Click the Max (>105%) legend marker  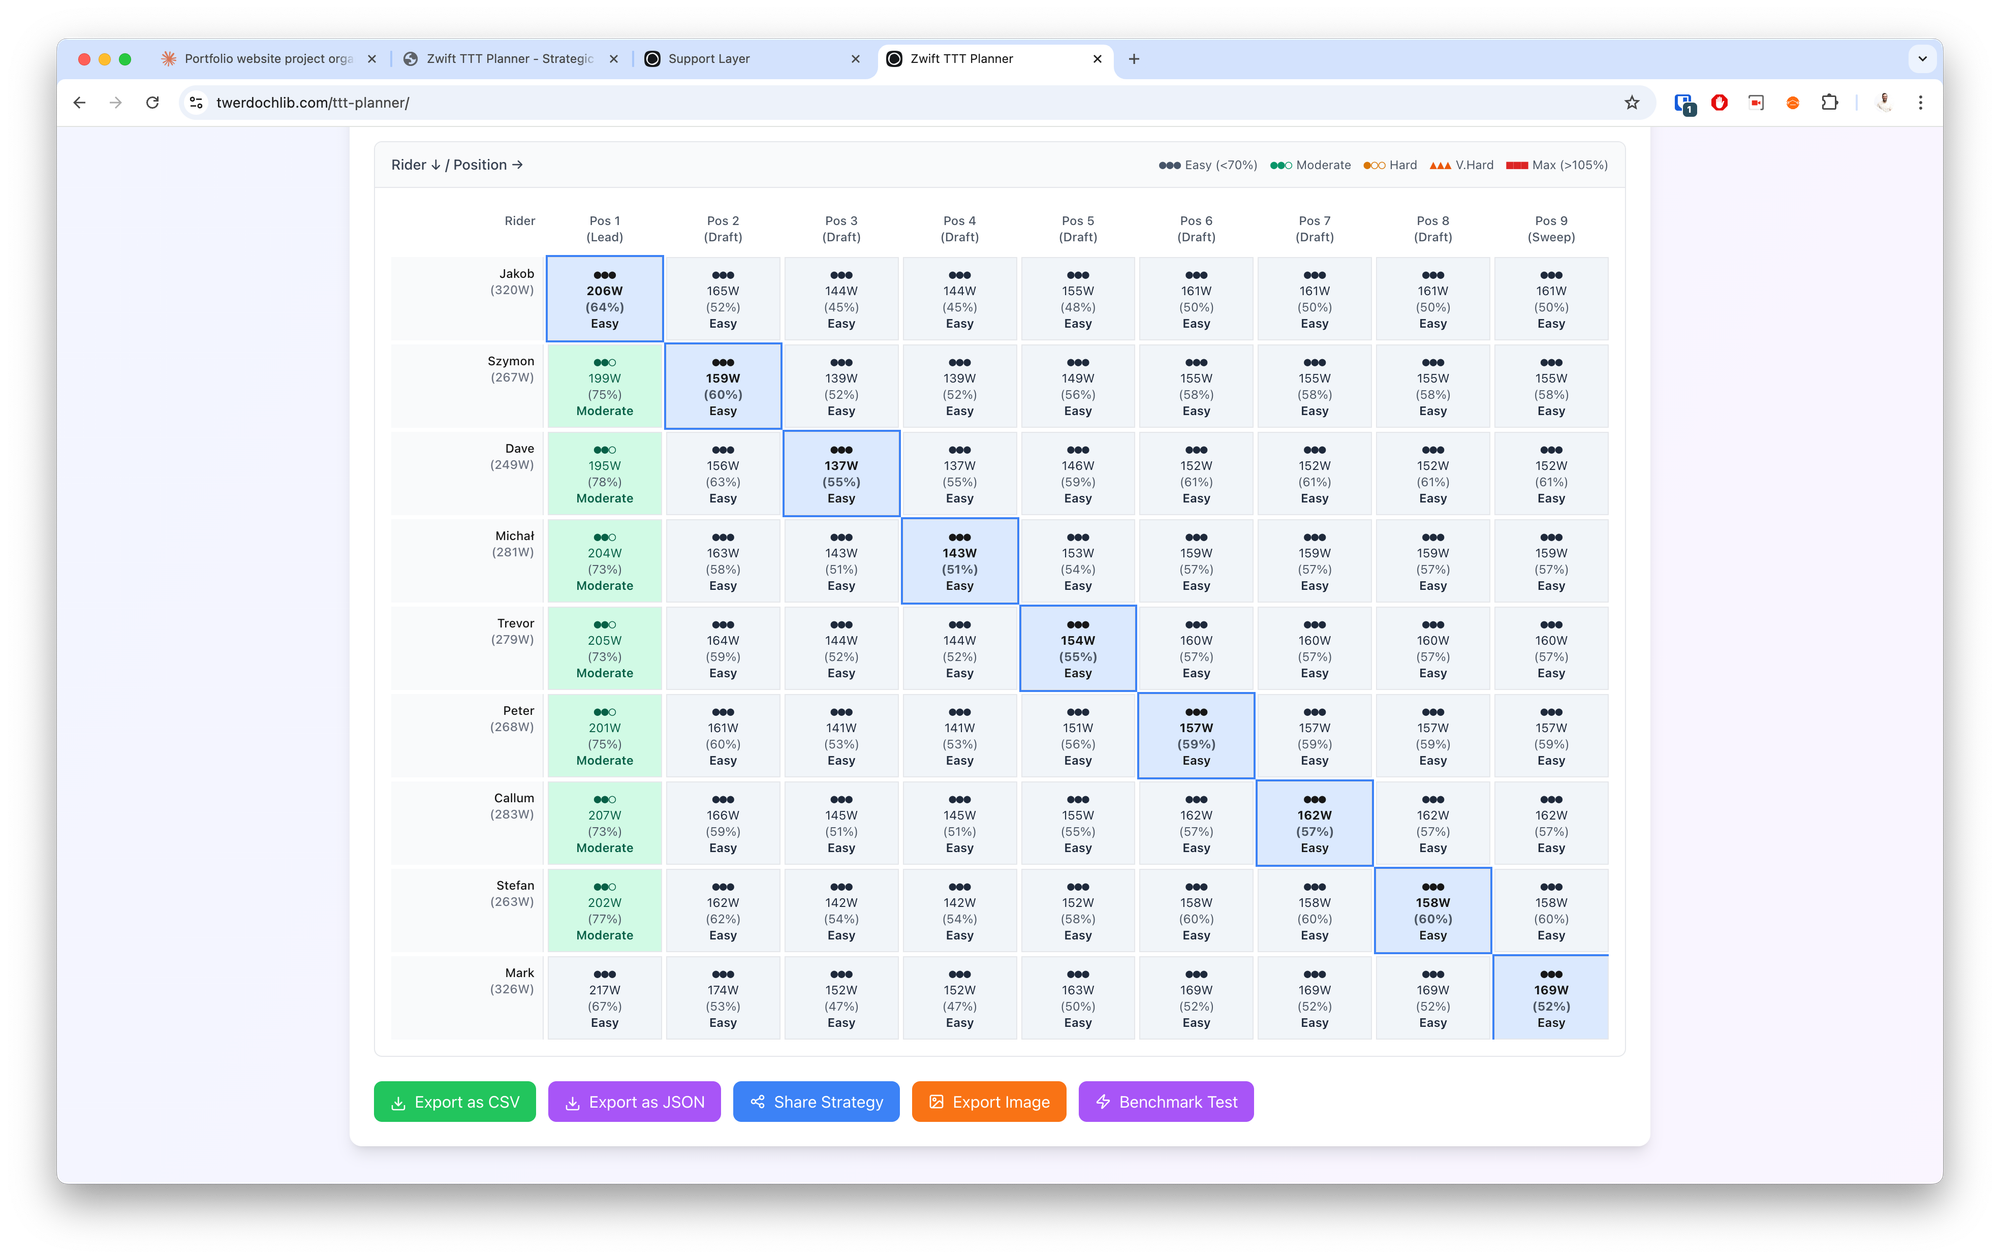(x=1519, y=164)
